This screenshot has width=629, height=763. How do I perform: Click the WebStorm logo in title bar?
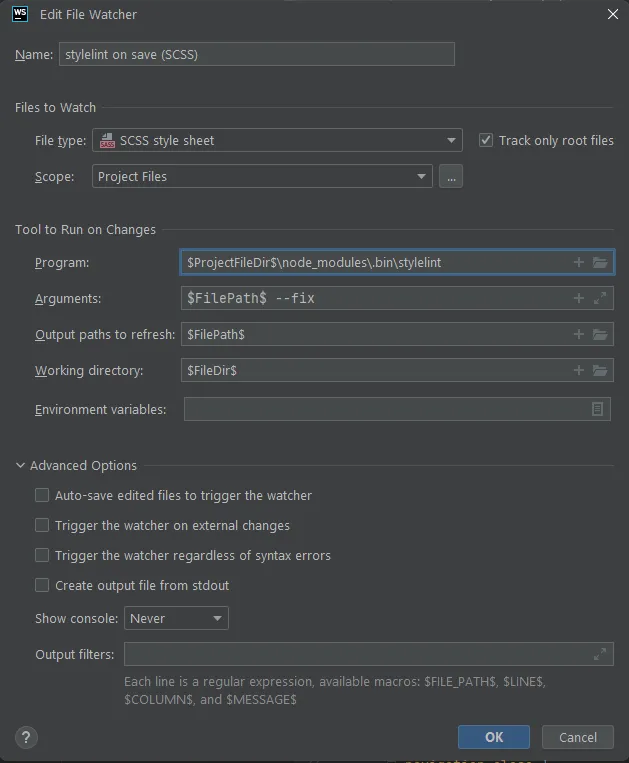point(20,14)
